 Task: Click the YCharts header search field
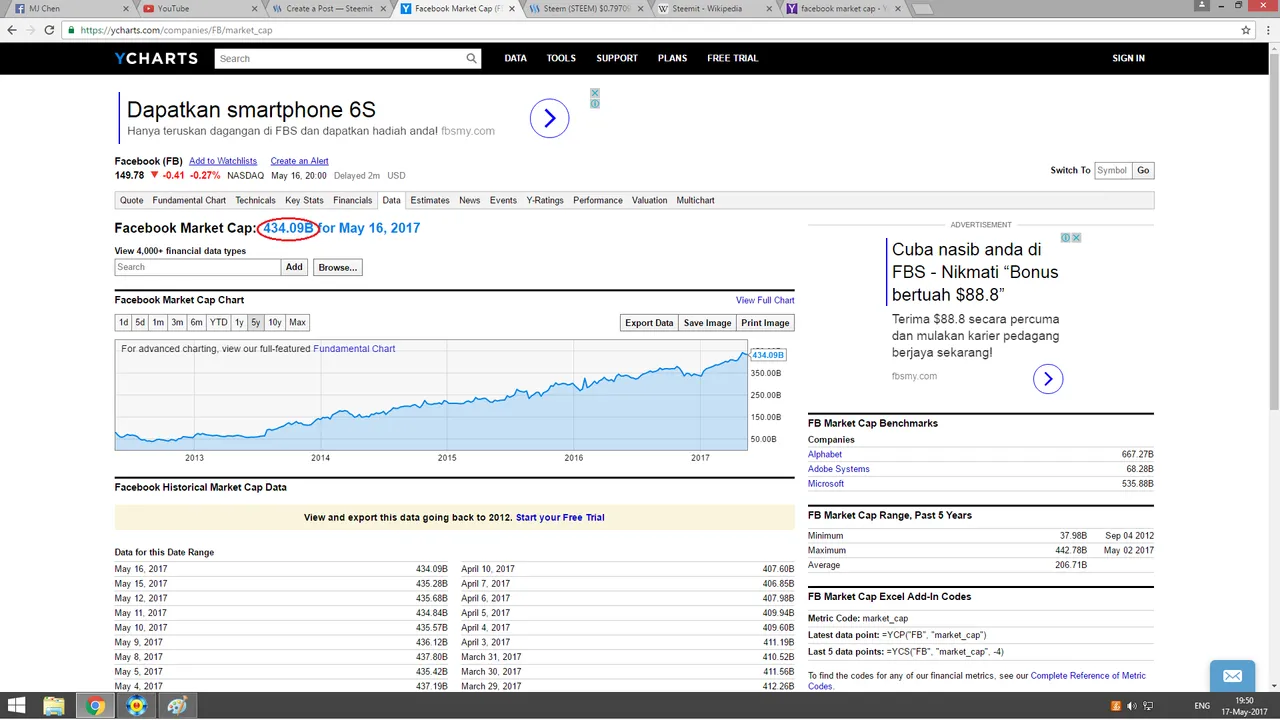pos(340,58)
